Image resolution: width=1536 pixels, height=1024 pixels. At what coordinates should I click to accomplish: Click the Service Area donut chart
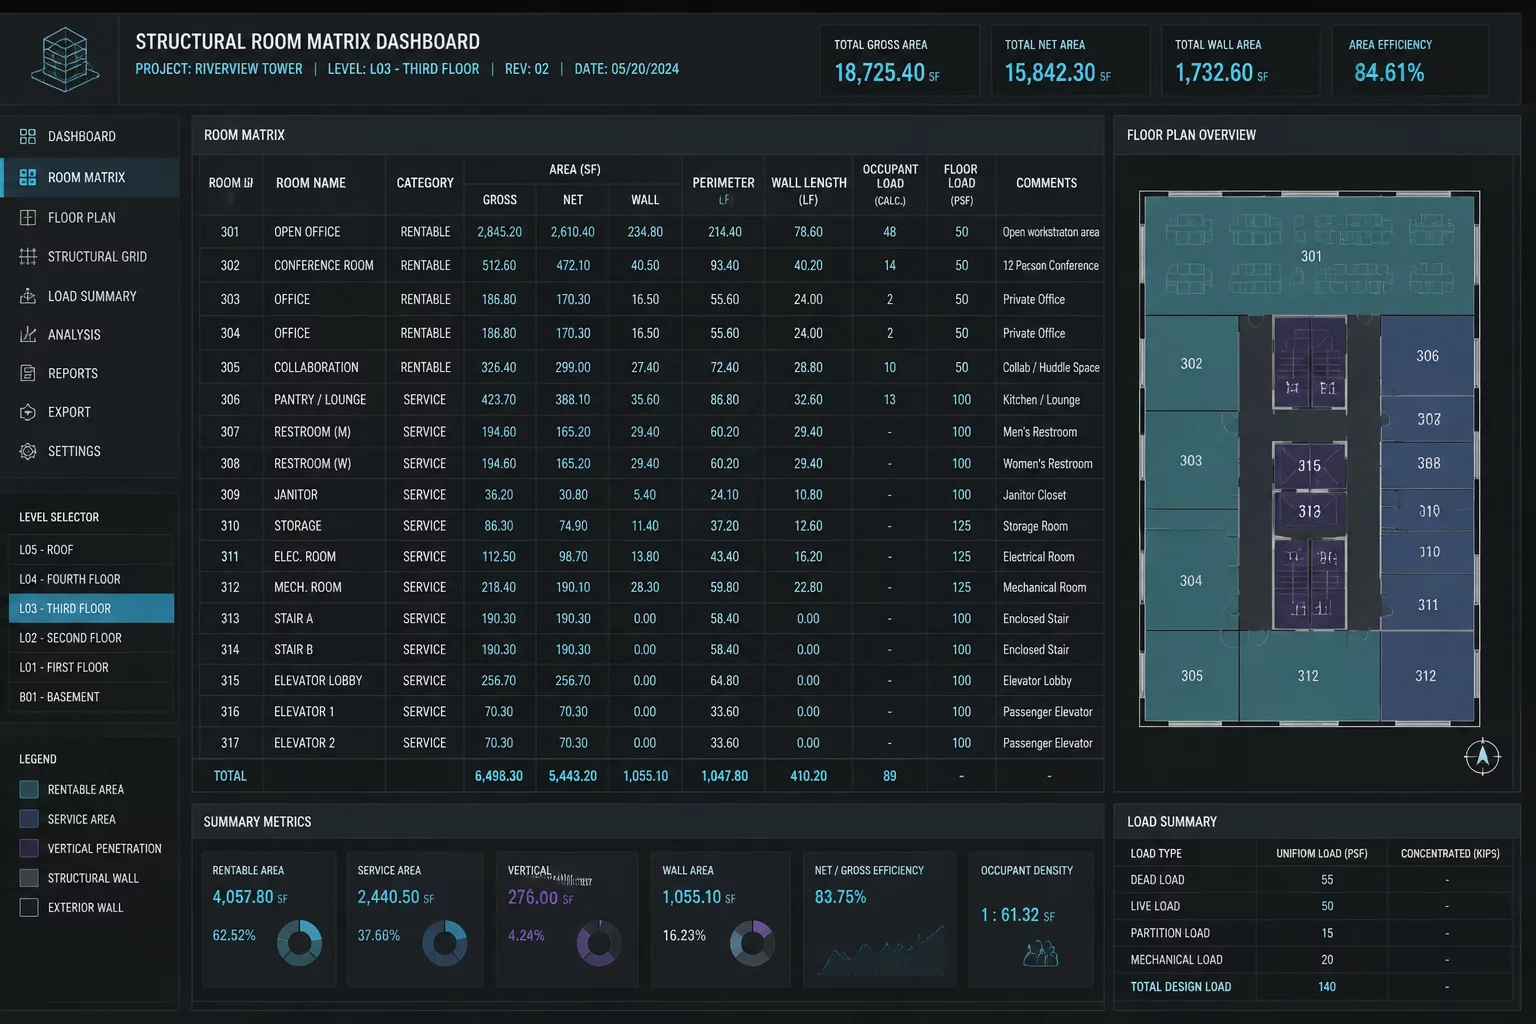[445, 943]
